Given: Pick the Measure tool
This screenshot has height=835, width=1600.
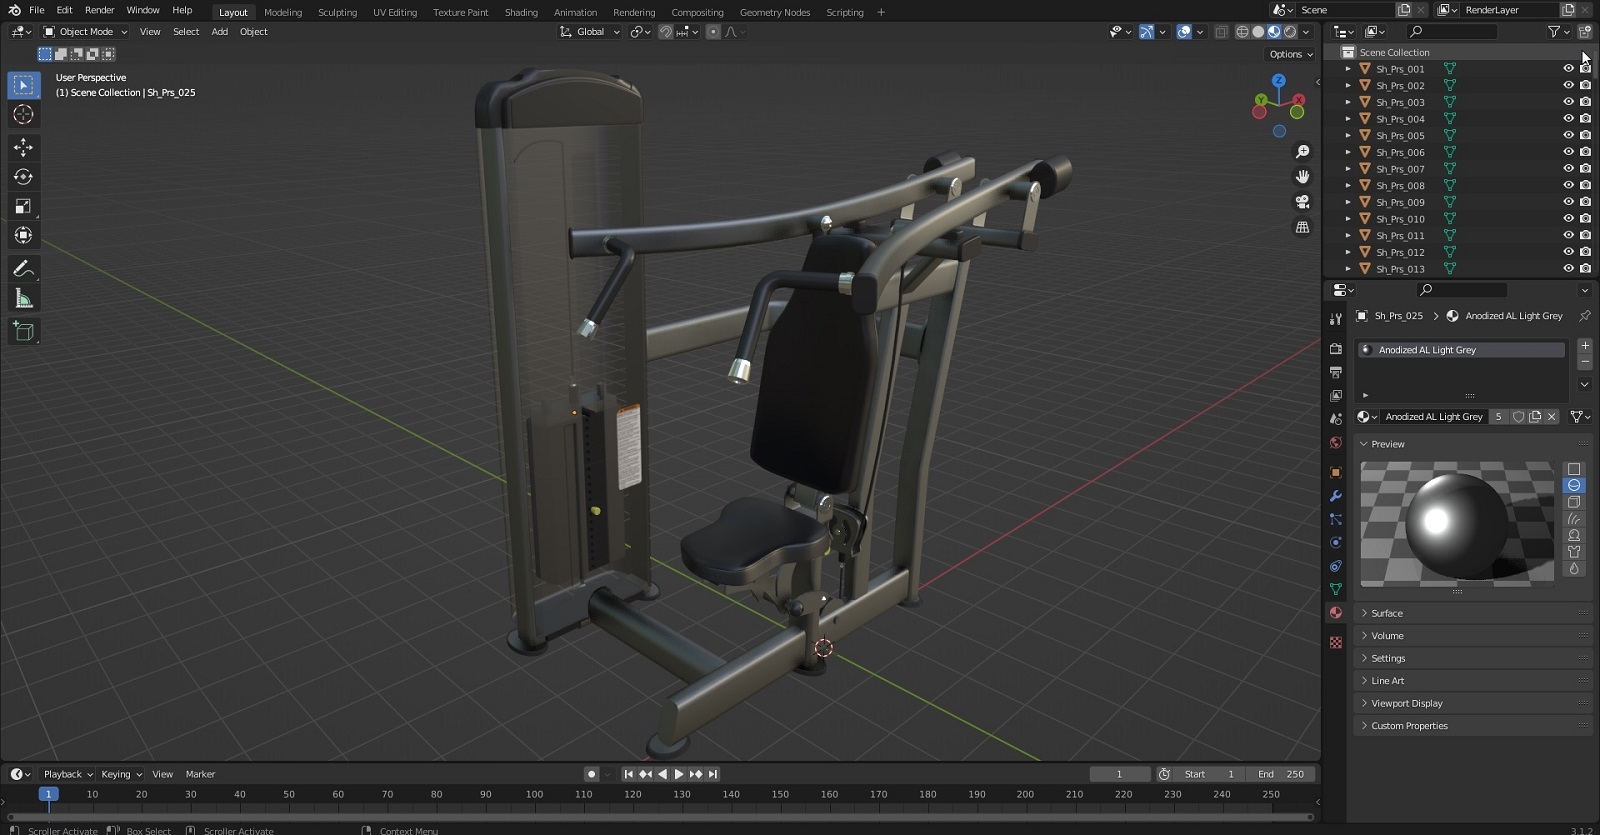Looking at the screenshot, I should point(23,299).
